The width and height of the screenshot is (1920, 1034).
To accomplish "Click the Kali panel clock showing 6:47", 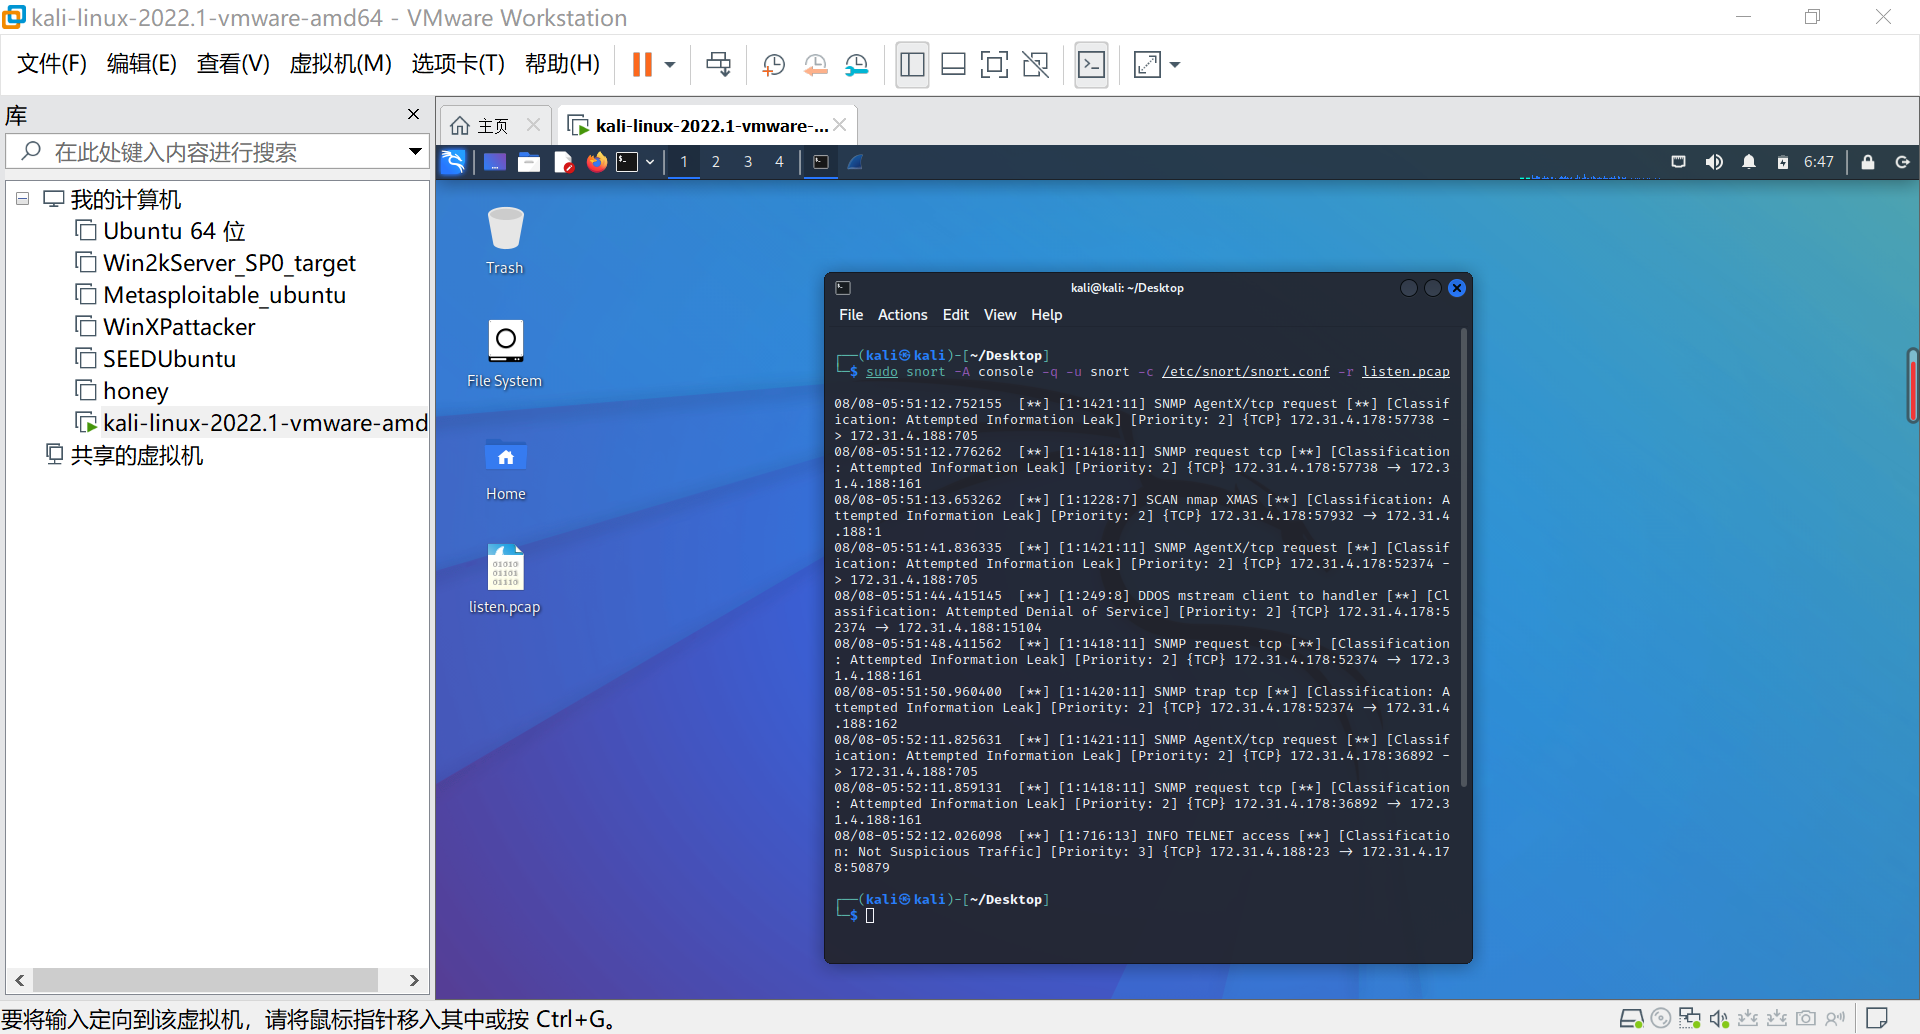I will pos(1819,162).
